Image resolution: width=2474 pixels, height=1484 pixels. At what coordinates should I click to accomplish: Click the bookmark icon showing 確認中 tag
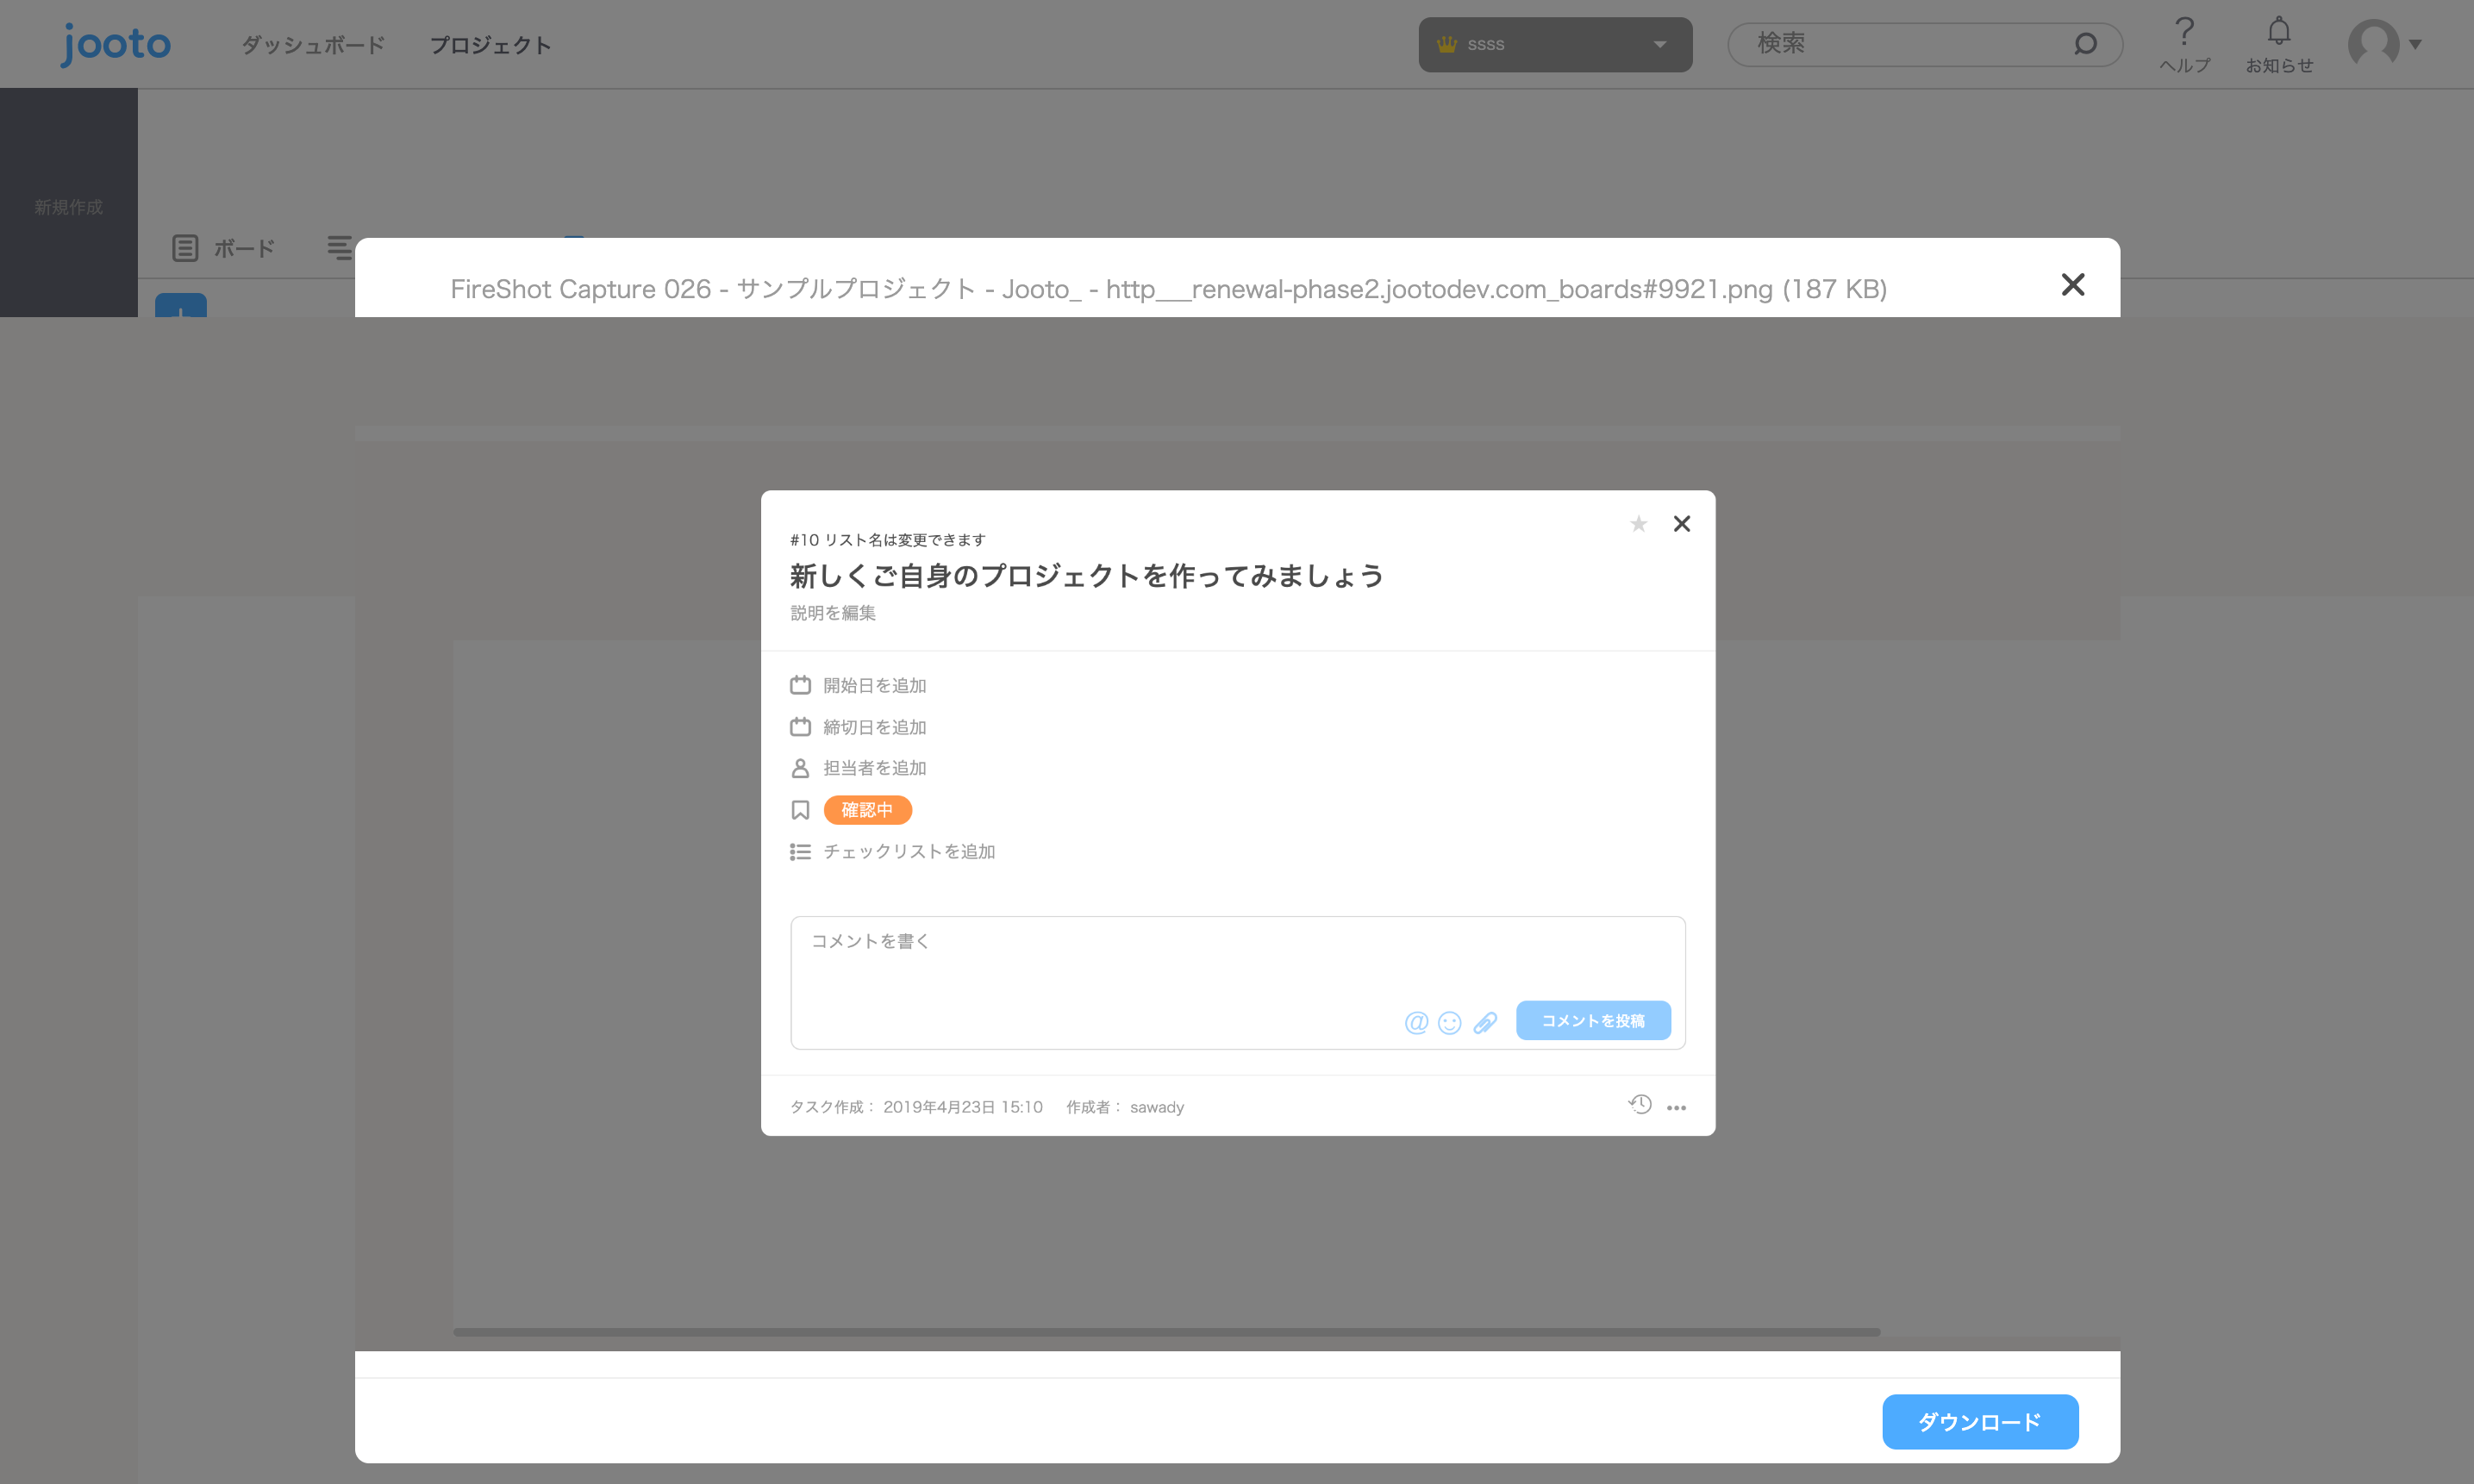(801, 809)
